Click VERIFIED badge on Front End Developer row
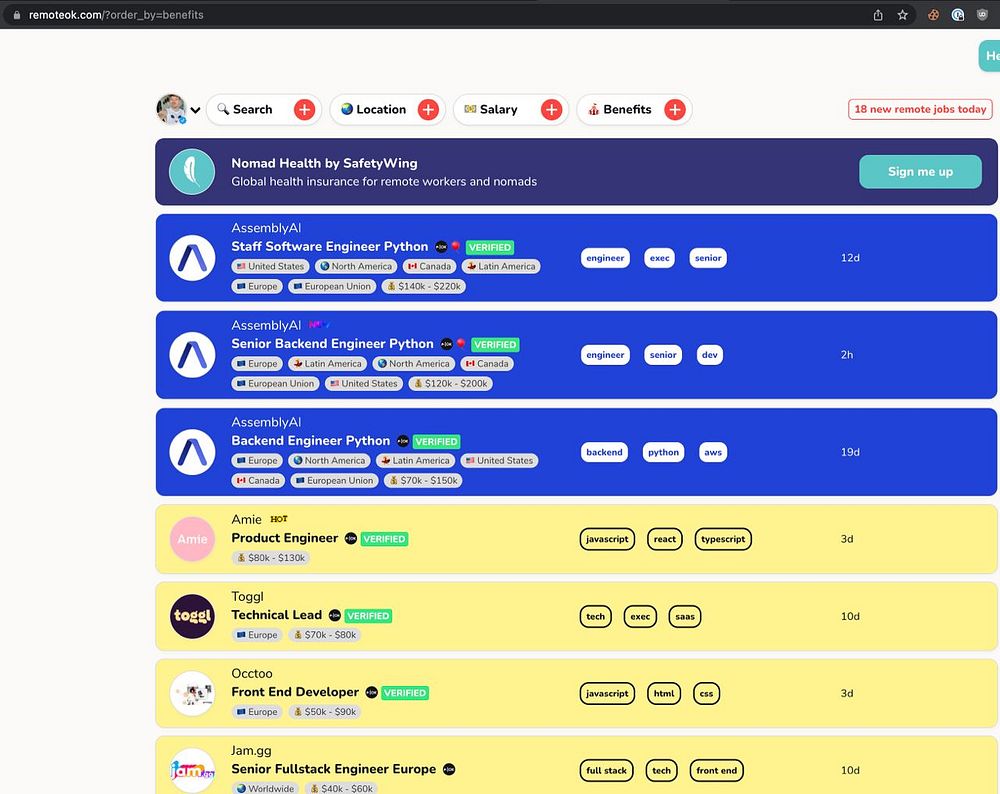Screen dimensions: 1000x794 pyautogui.click(x=404, y=693)
